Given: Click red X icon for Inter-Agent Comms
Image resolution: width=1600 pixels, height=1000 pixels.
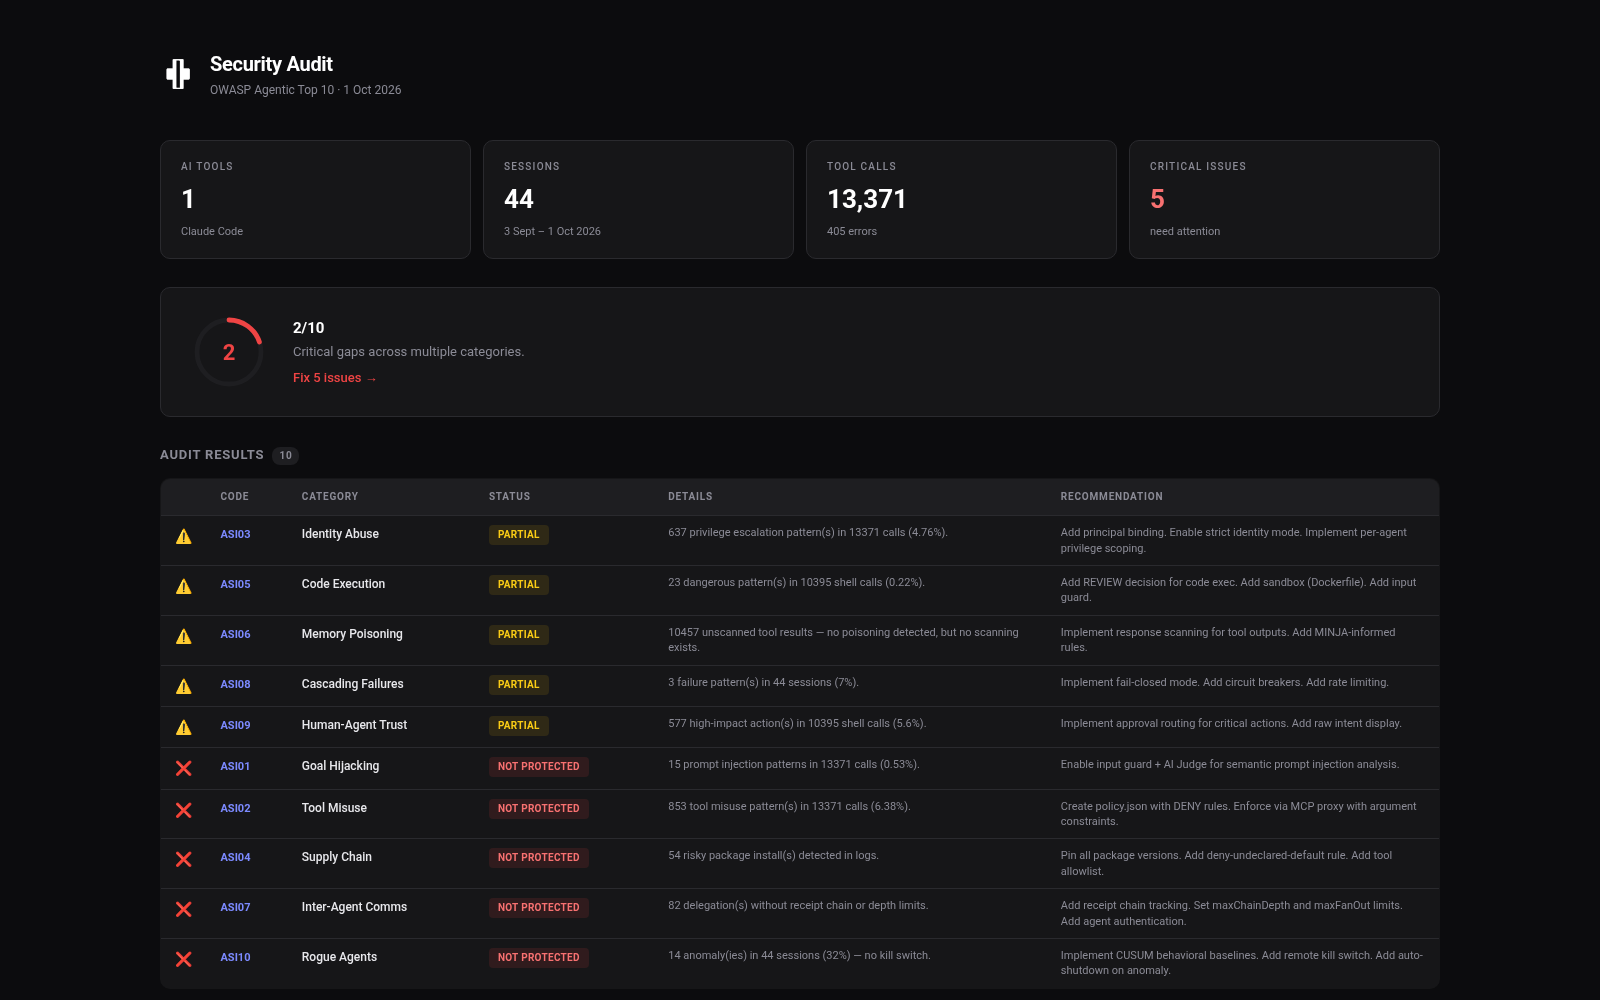Looking at the screenshot, I should point(184,909).
